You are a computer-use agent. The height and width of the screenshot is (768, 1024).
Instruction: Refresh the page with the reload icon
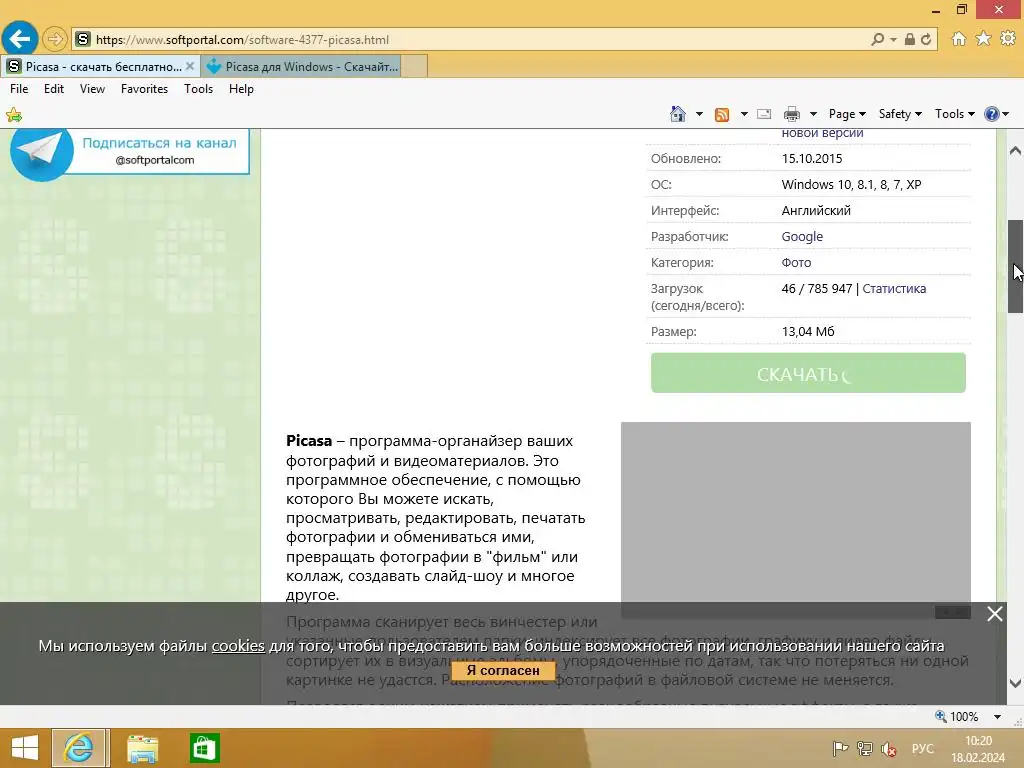pyautogui.click(x=926, y=39)
